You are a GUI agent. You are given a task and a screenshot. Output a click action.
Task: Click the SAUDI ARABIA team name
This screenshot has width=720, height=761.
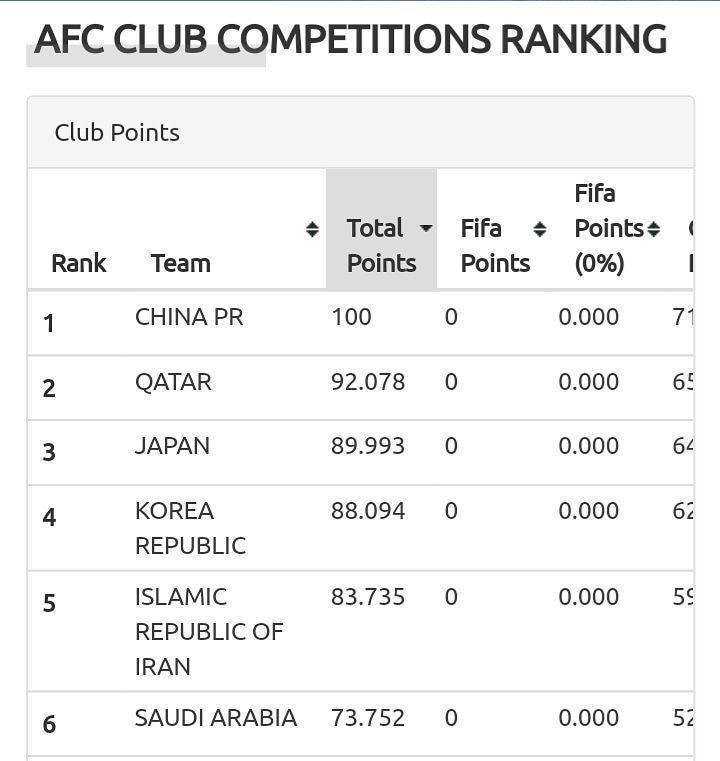(216, 718)
